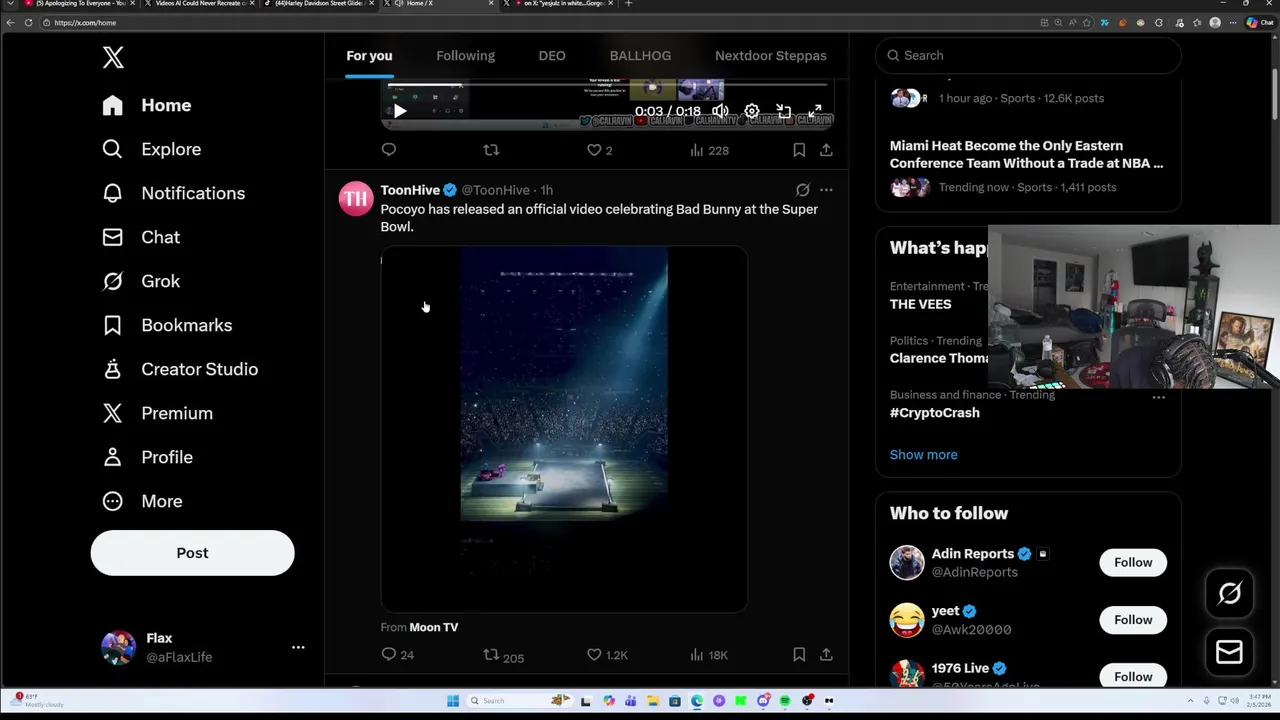
Task: Open ToonHive profile avatar
Action: point(356,199)
